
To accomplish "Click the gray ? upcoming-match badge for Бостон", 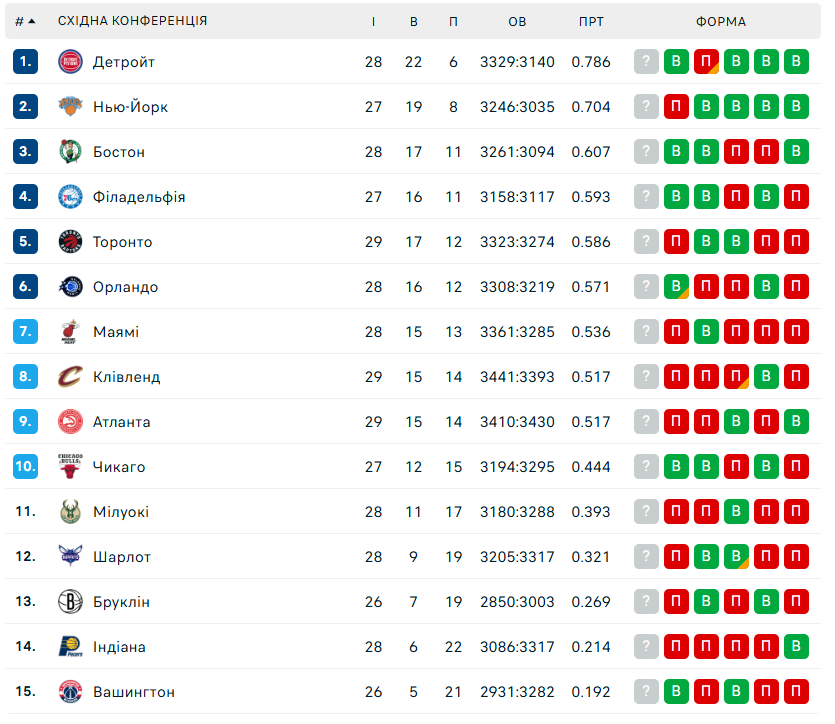I will pos(647,152).
